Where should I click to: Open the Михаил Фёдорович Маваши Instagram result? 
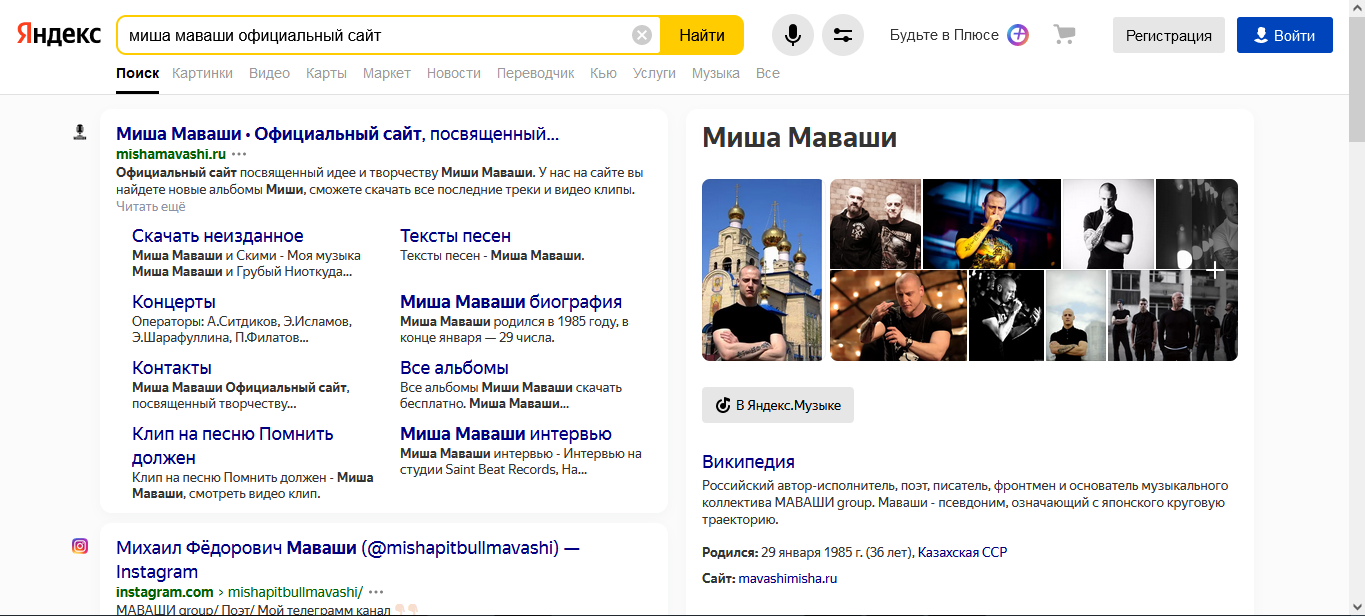[x=348, y=560]
